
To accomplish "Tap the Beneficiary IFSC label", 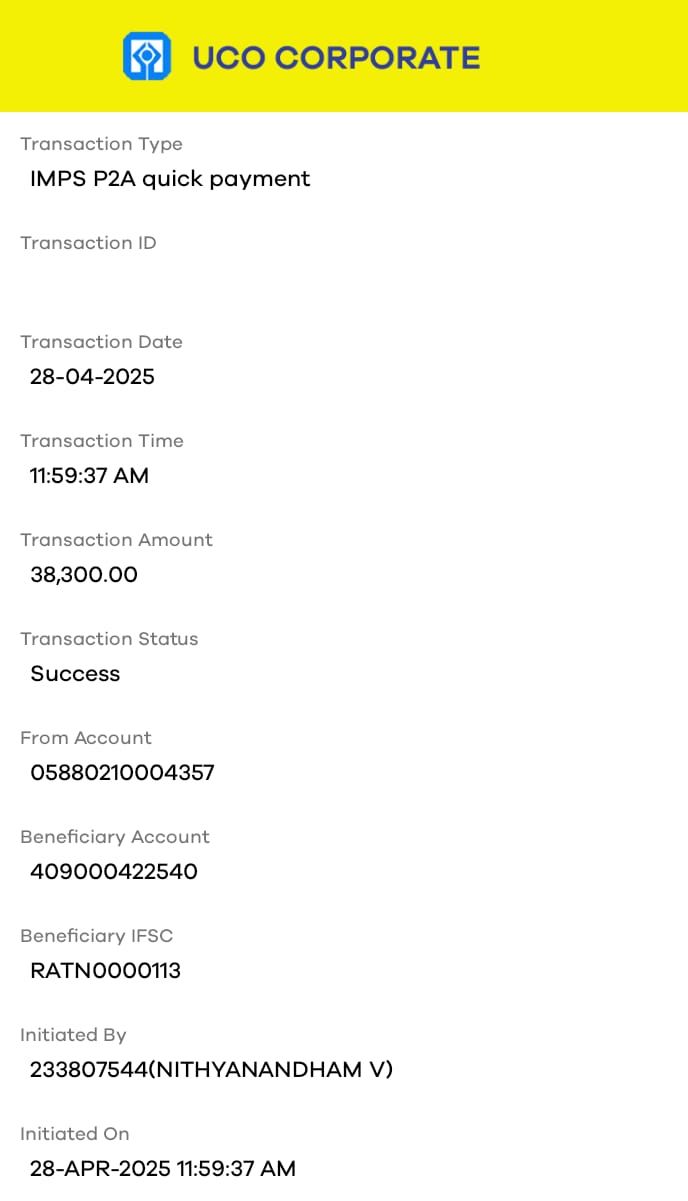I will (x=96, y=936).
